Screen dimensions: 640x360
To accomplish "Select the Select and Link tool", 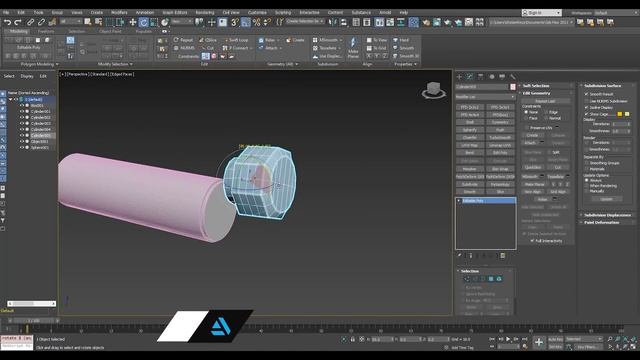I will coord(31,22).
